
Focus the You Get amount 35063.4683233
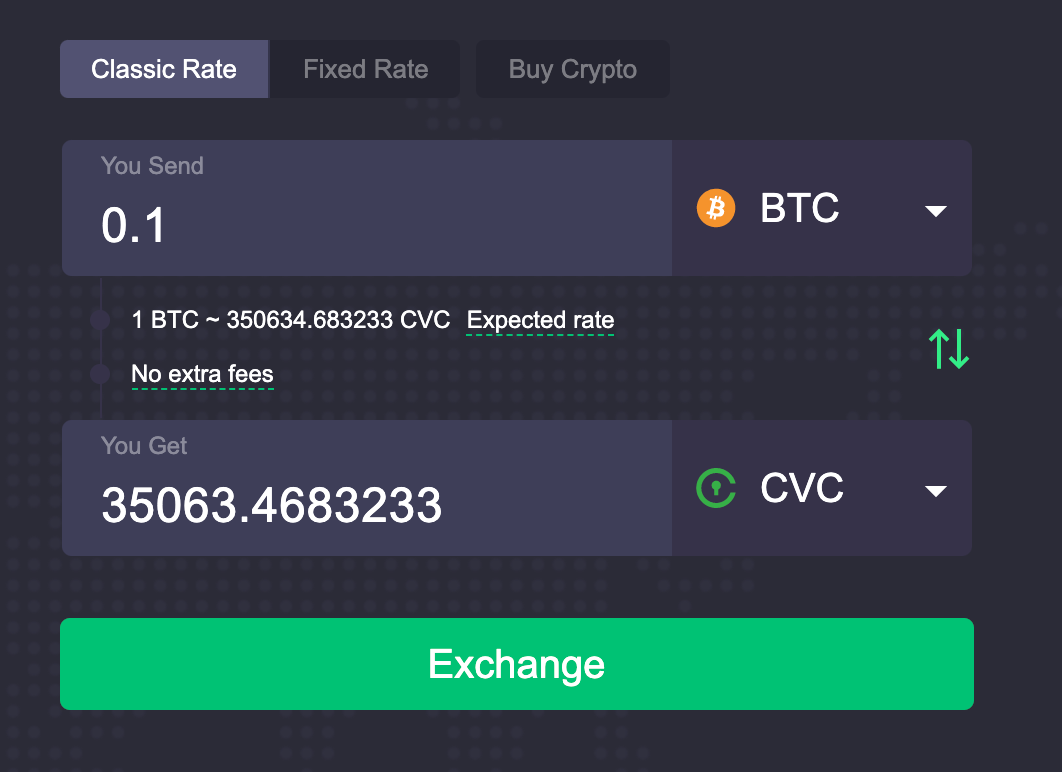[366, 488]
